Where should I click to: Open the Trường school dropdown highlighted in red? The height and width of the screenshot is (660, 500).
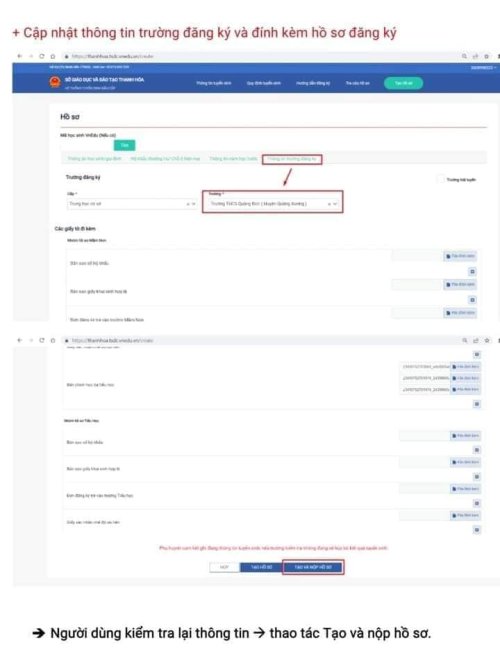(273, 204)
